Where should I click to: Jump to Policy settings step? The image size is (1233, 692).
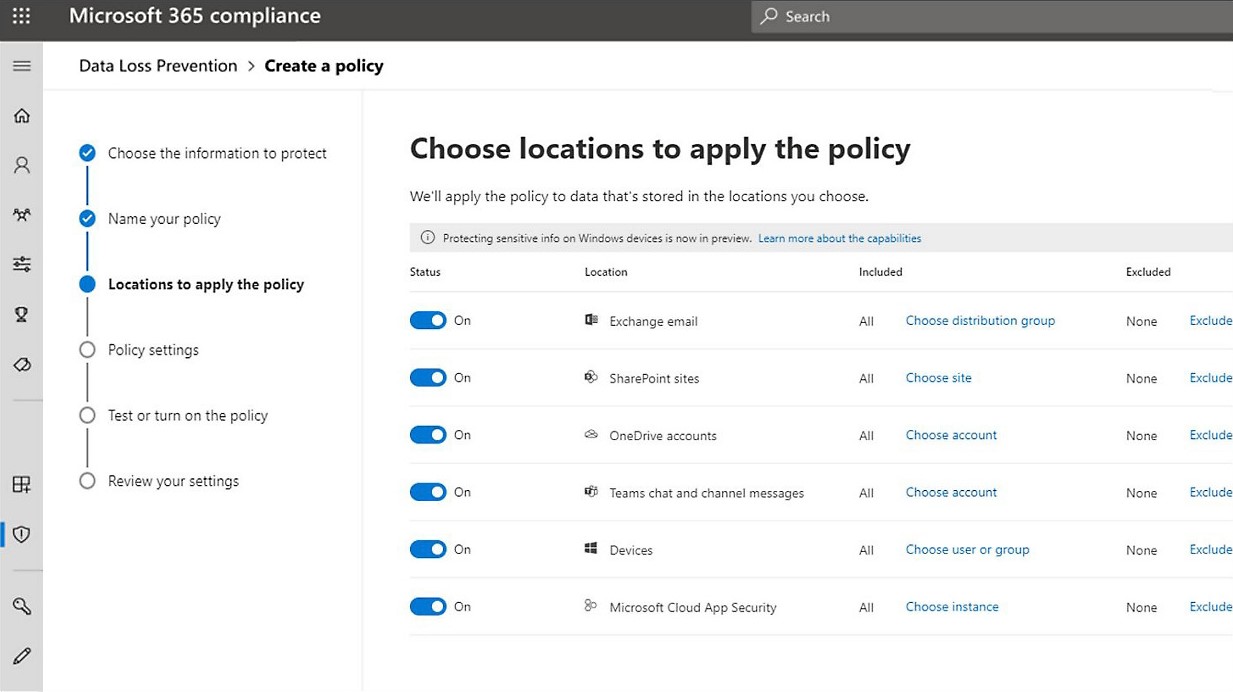click(153, 350)
